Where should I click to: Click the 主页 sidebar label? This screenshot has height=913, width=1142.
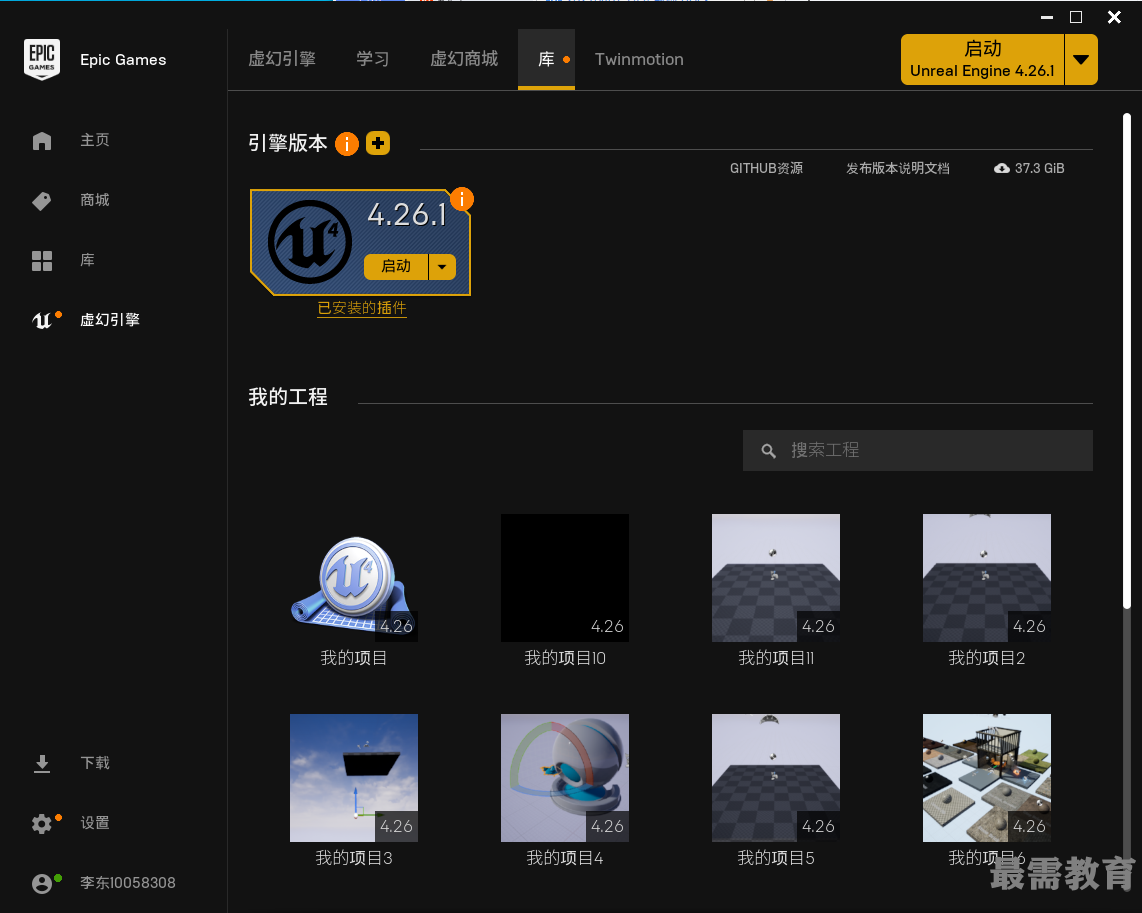[x=95, y=141]
